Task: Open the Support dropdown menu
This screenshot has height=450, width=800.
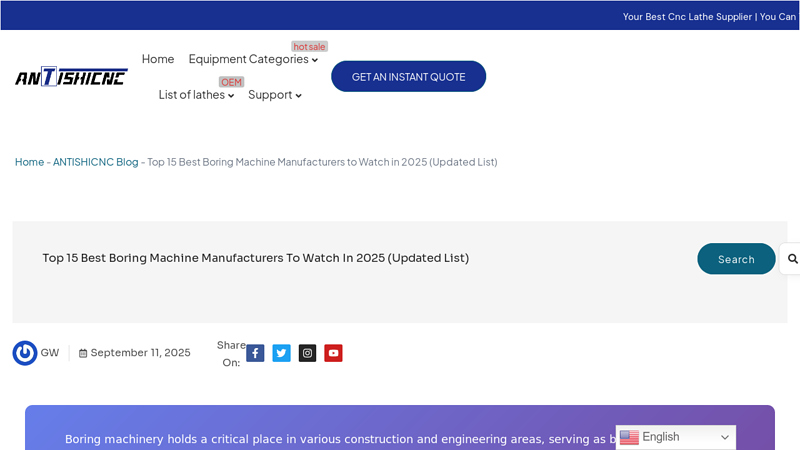Action: (x=274, y=95)
